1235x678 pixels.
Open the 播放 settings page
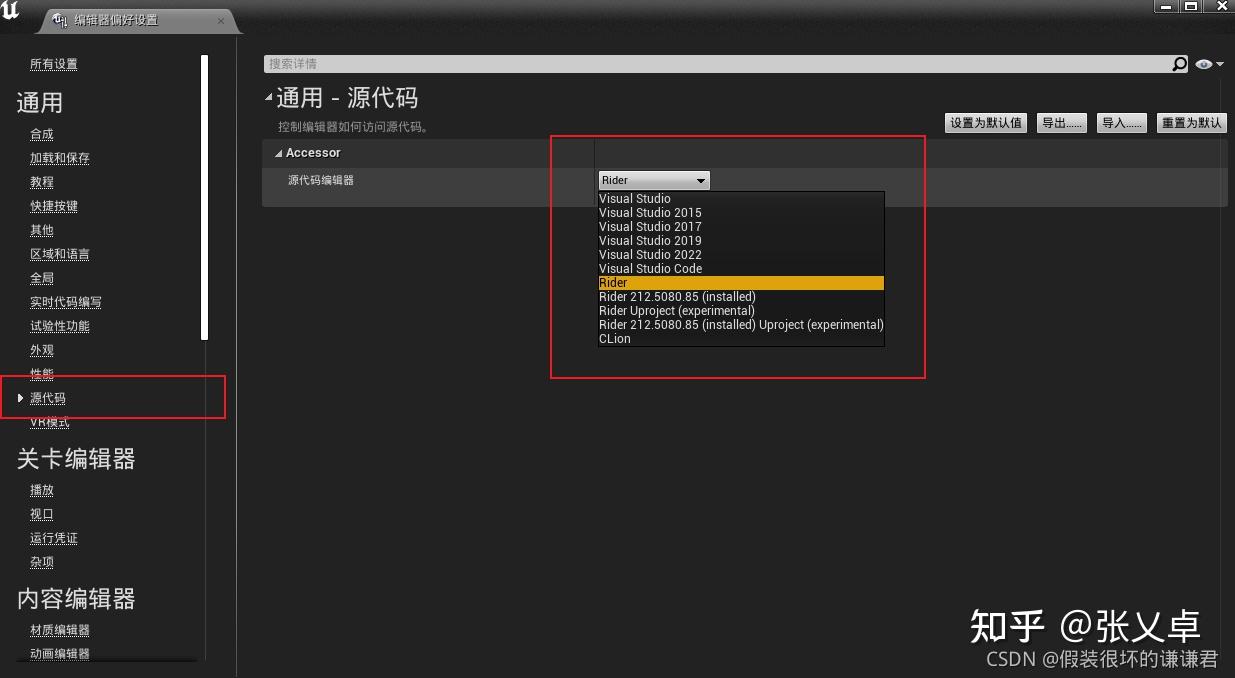click(42, 490)
